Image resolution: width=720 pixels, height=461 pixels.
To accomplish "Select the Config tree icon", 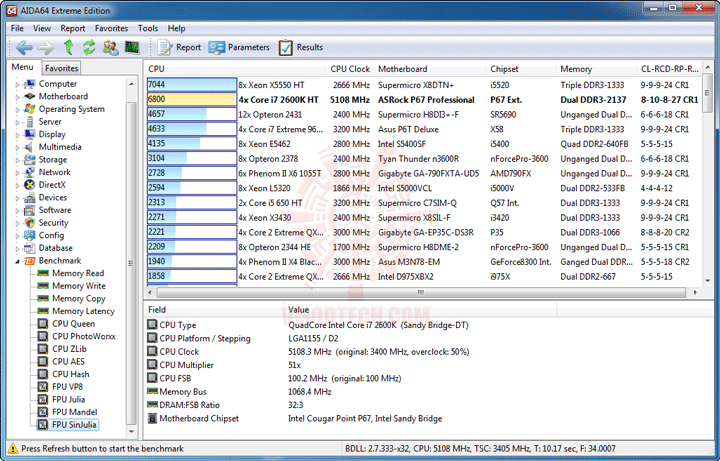I will (x=30, y=236).
